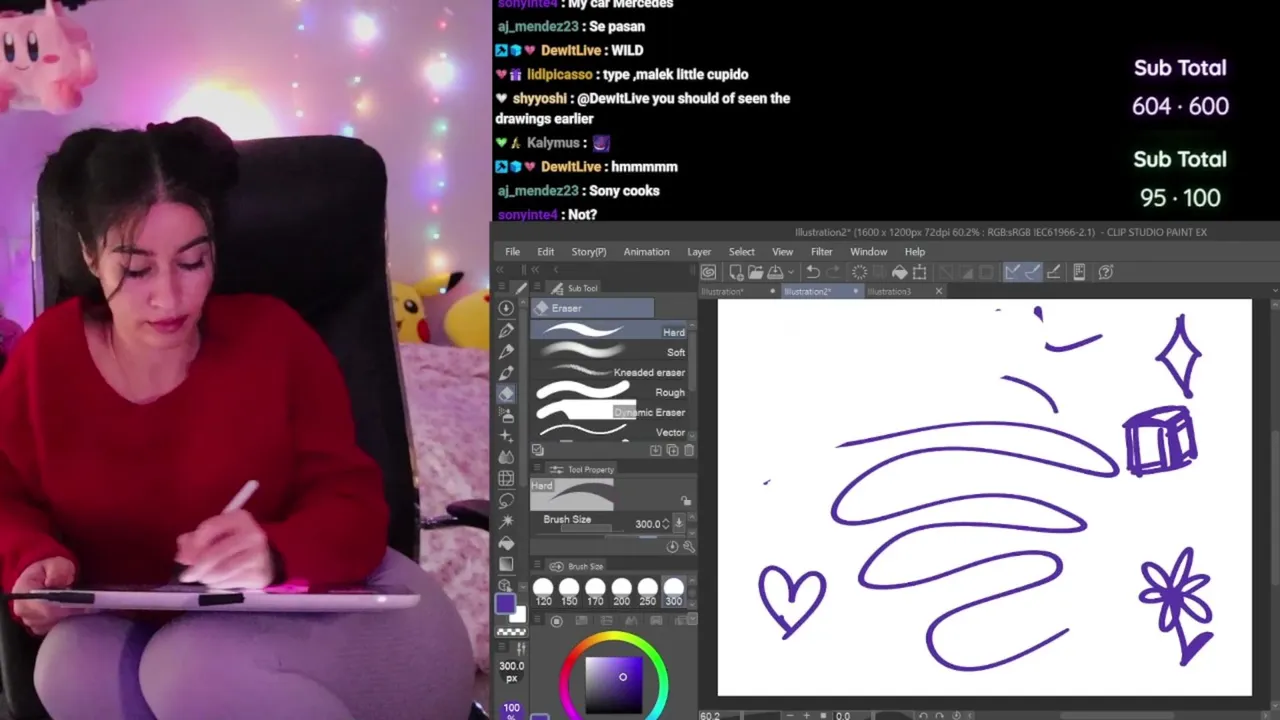Click the Import sub tool material icon

click(x=655, y=450)
